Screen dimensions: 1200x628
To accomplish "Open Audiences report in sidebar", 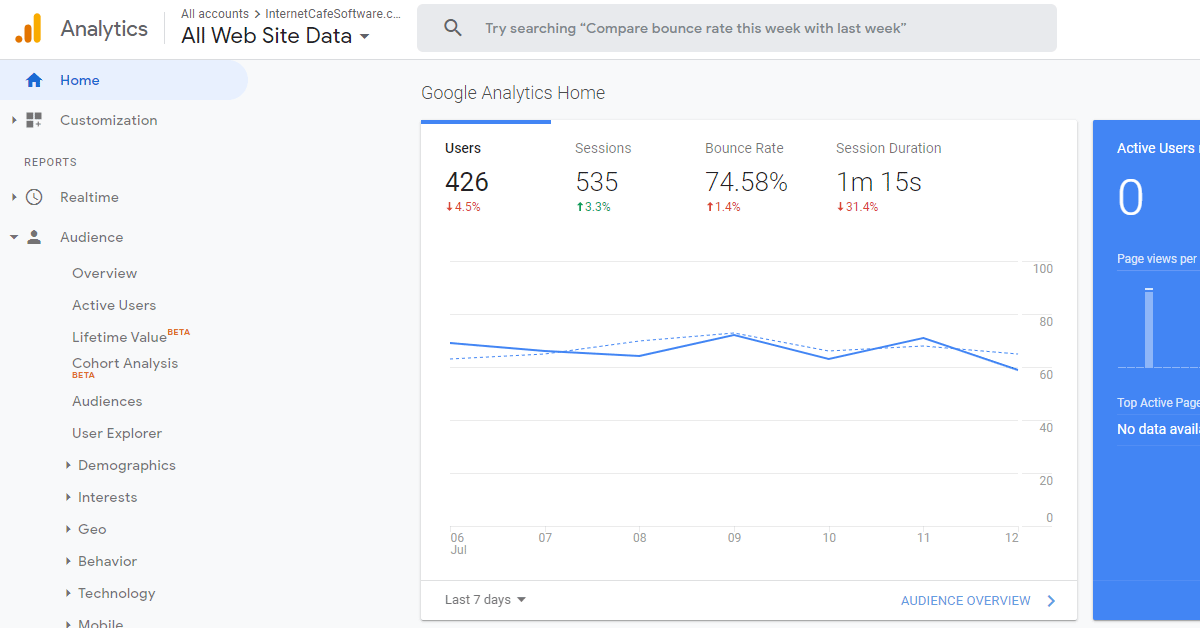I will 107,401.
